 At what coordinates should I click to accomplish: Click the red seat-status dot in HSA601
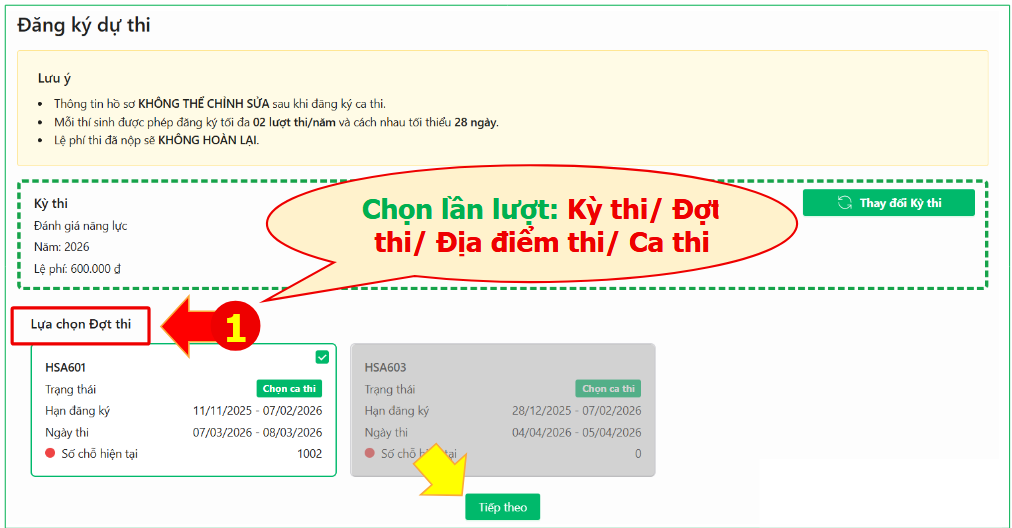click(50, 454)
